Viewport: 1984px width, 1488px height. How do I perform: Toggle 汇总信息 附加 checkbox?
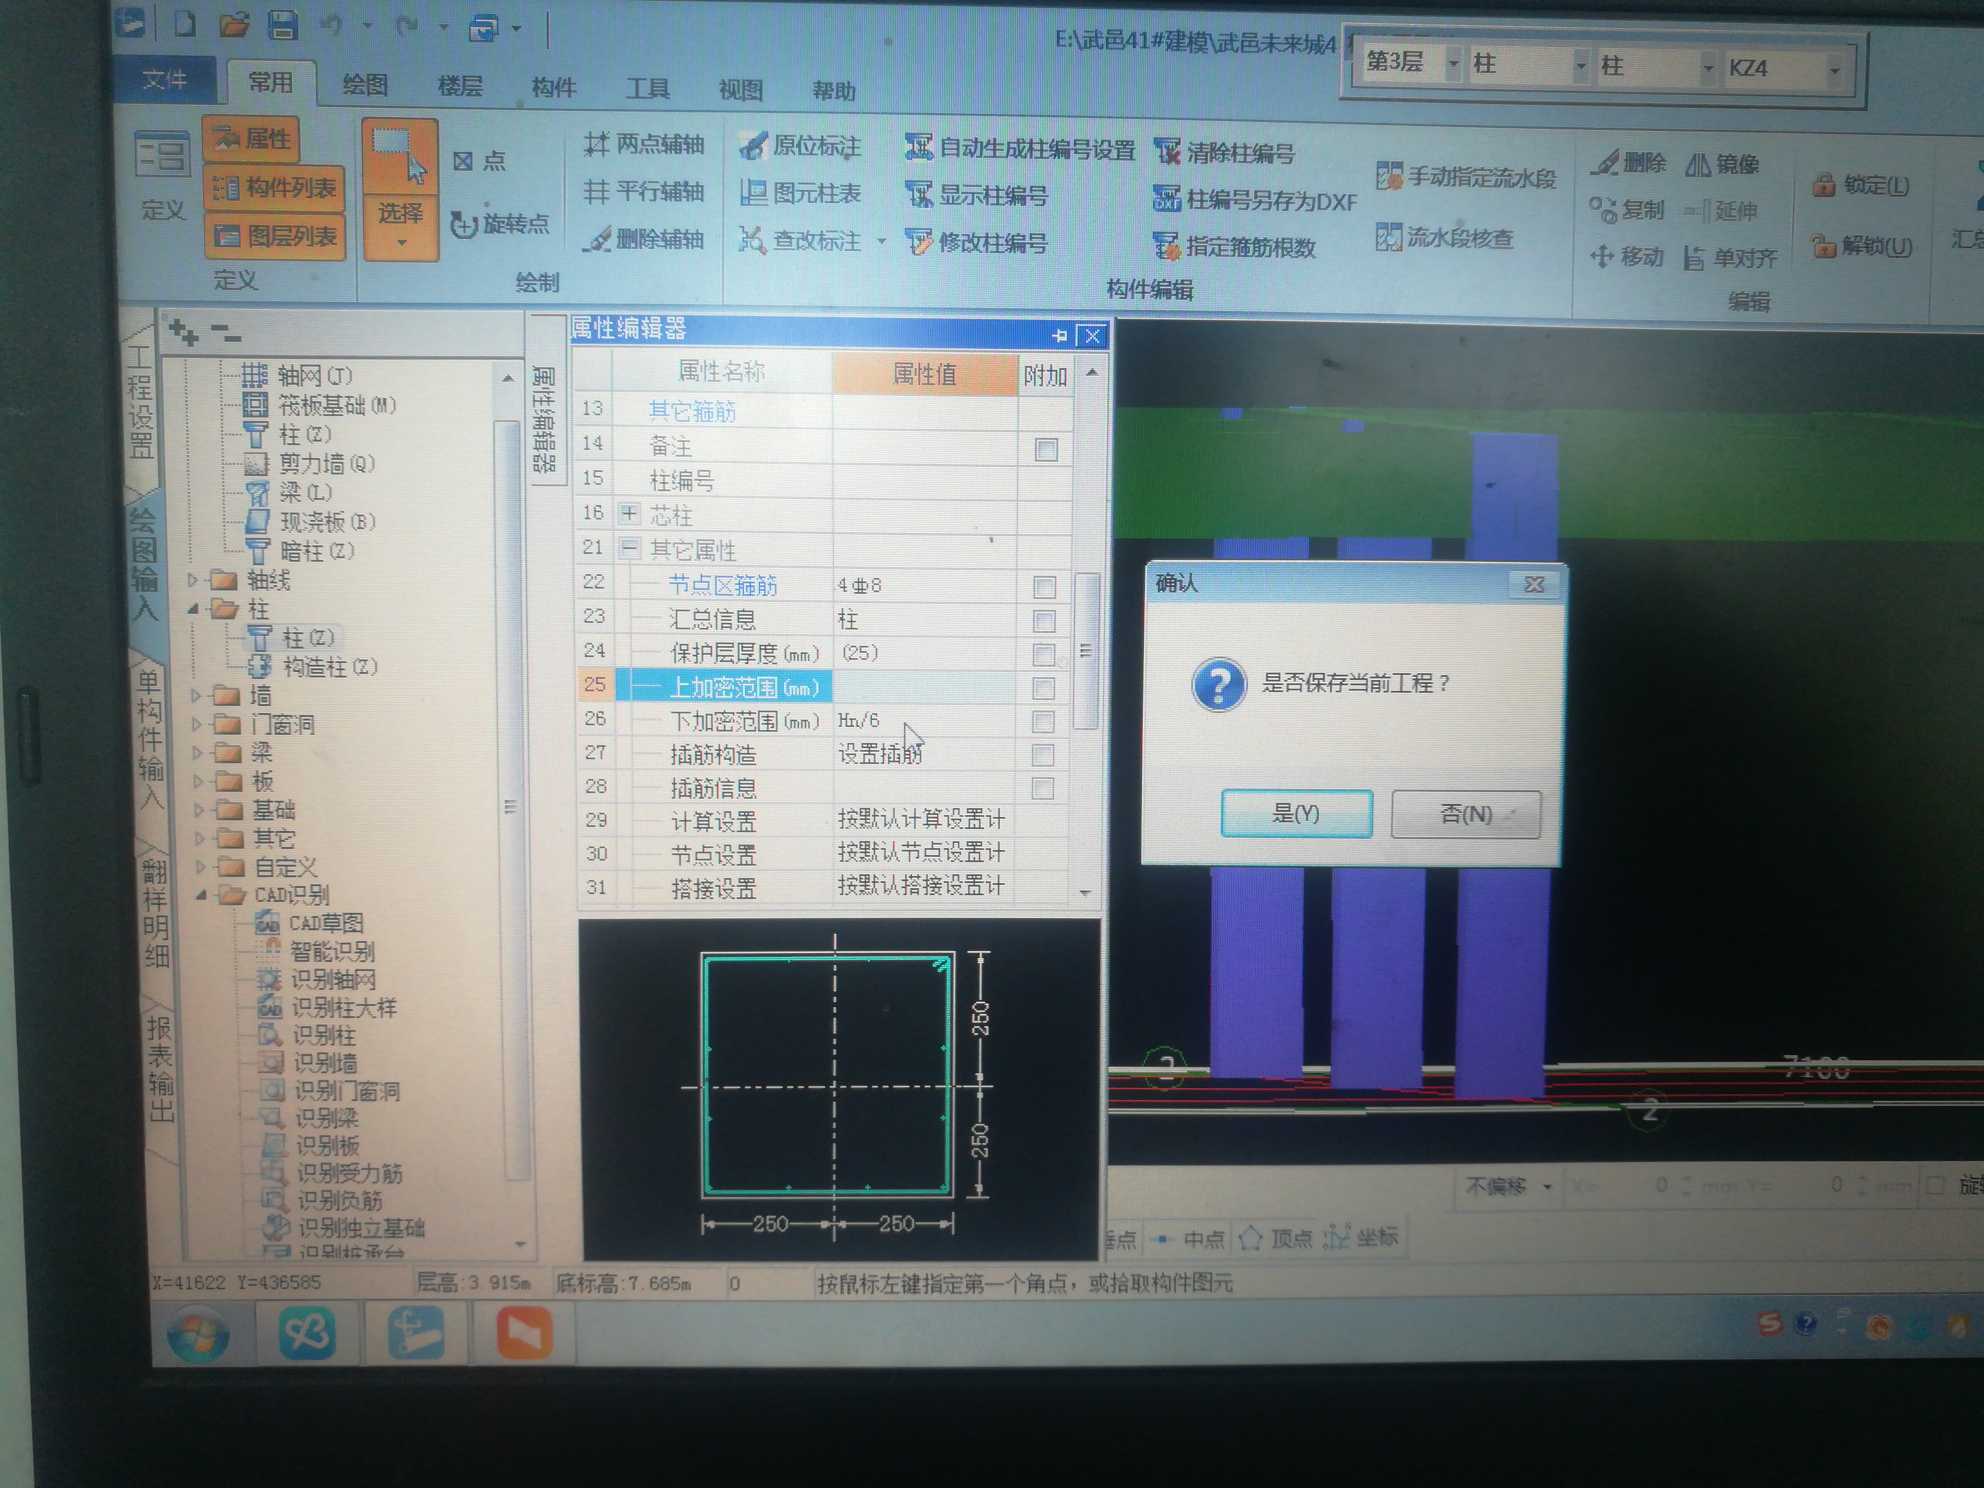(x=1044, y=621)
